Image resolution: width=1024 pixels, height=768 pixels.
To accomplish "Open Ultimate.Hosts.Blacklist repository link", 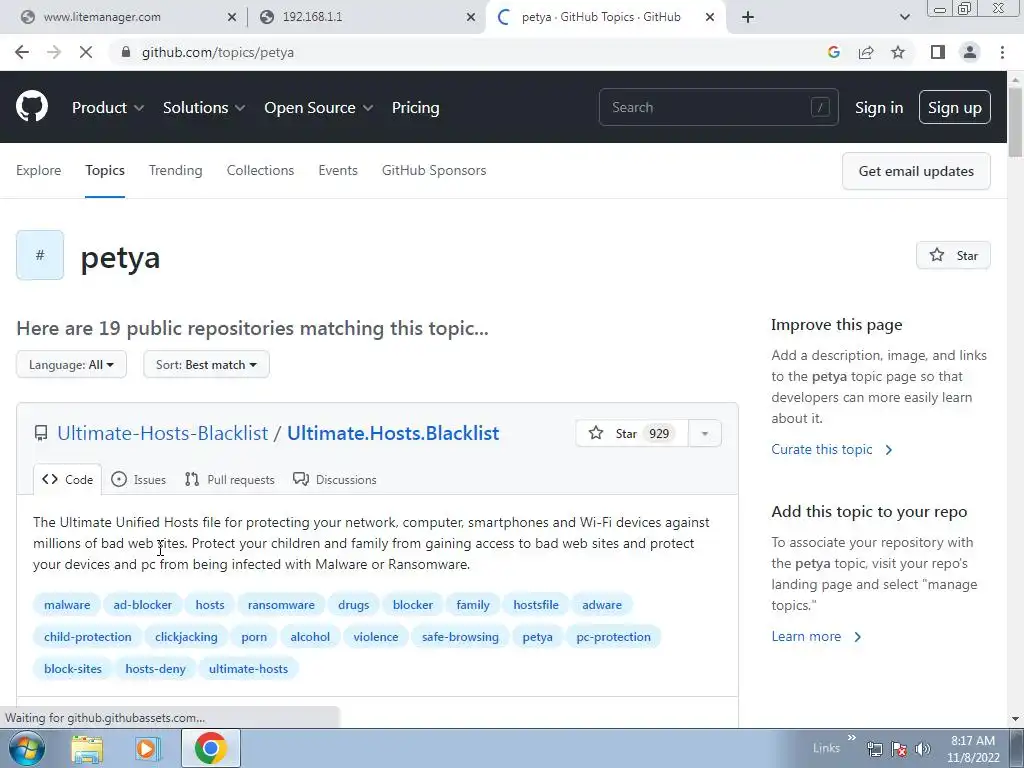I will (393, 433).
